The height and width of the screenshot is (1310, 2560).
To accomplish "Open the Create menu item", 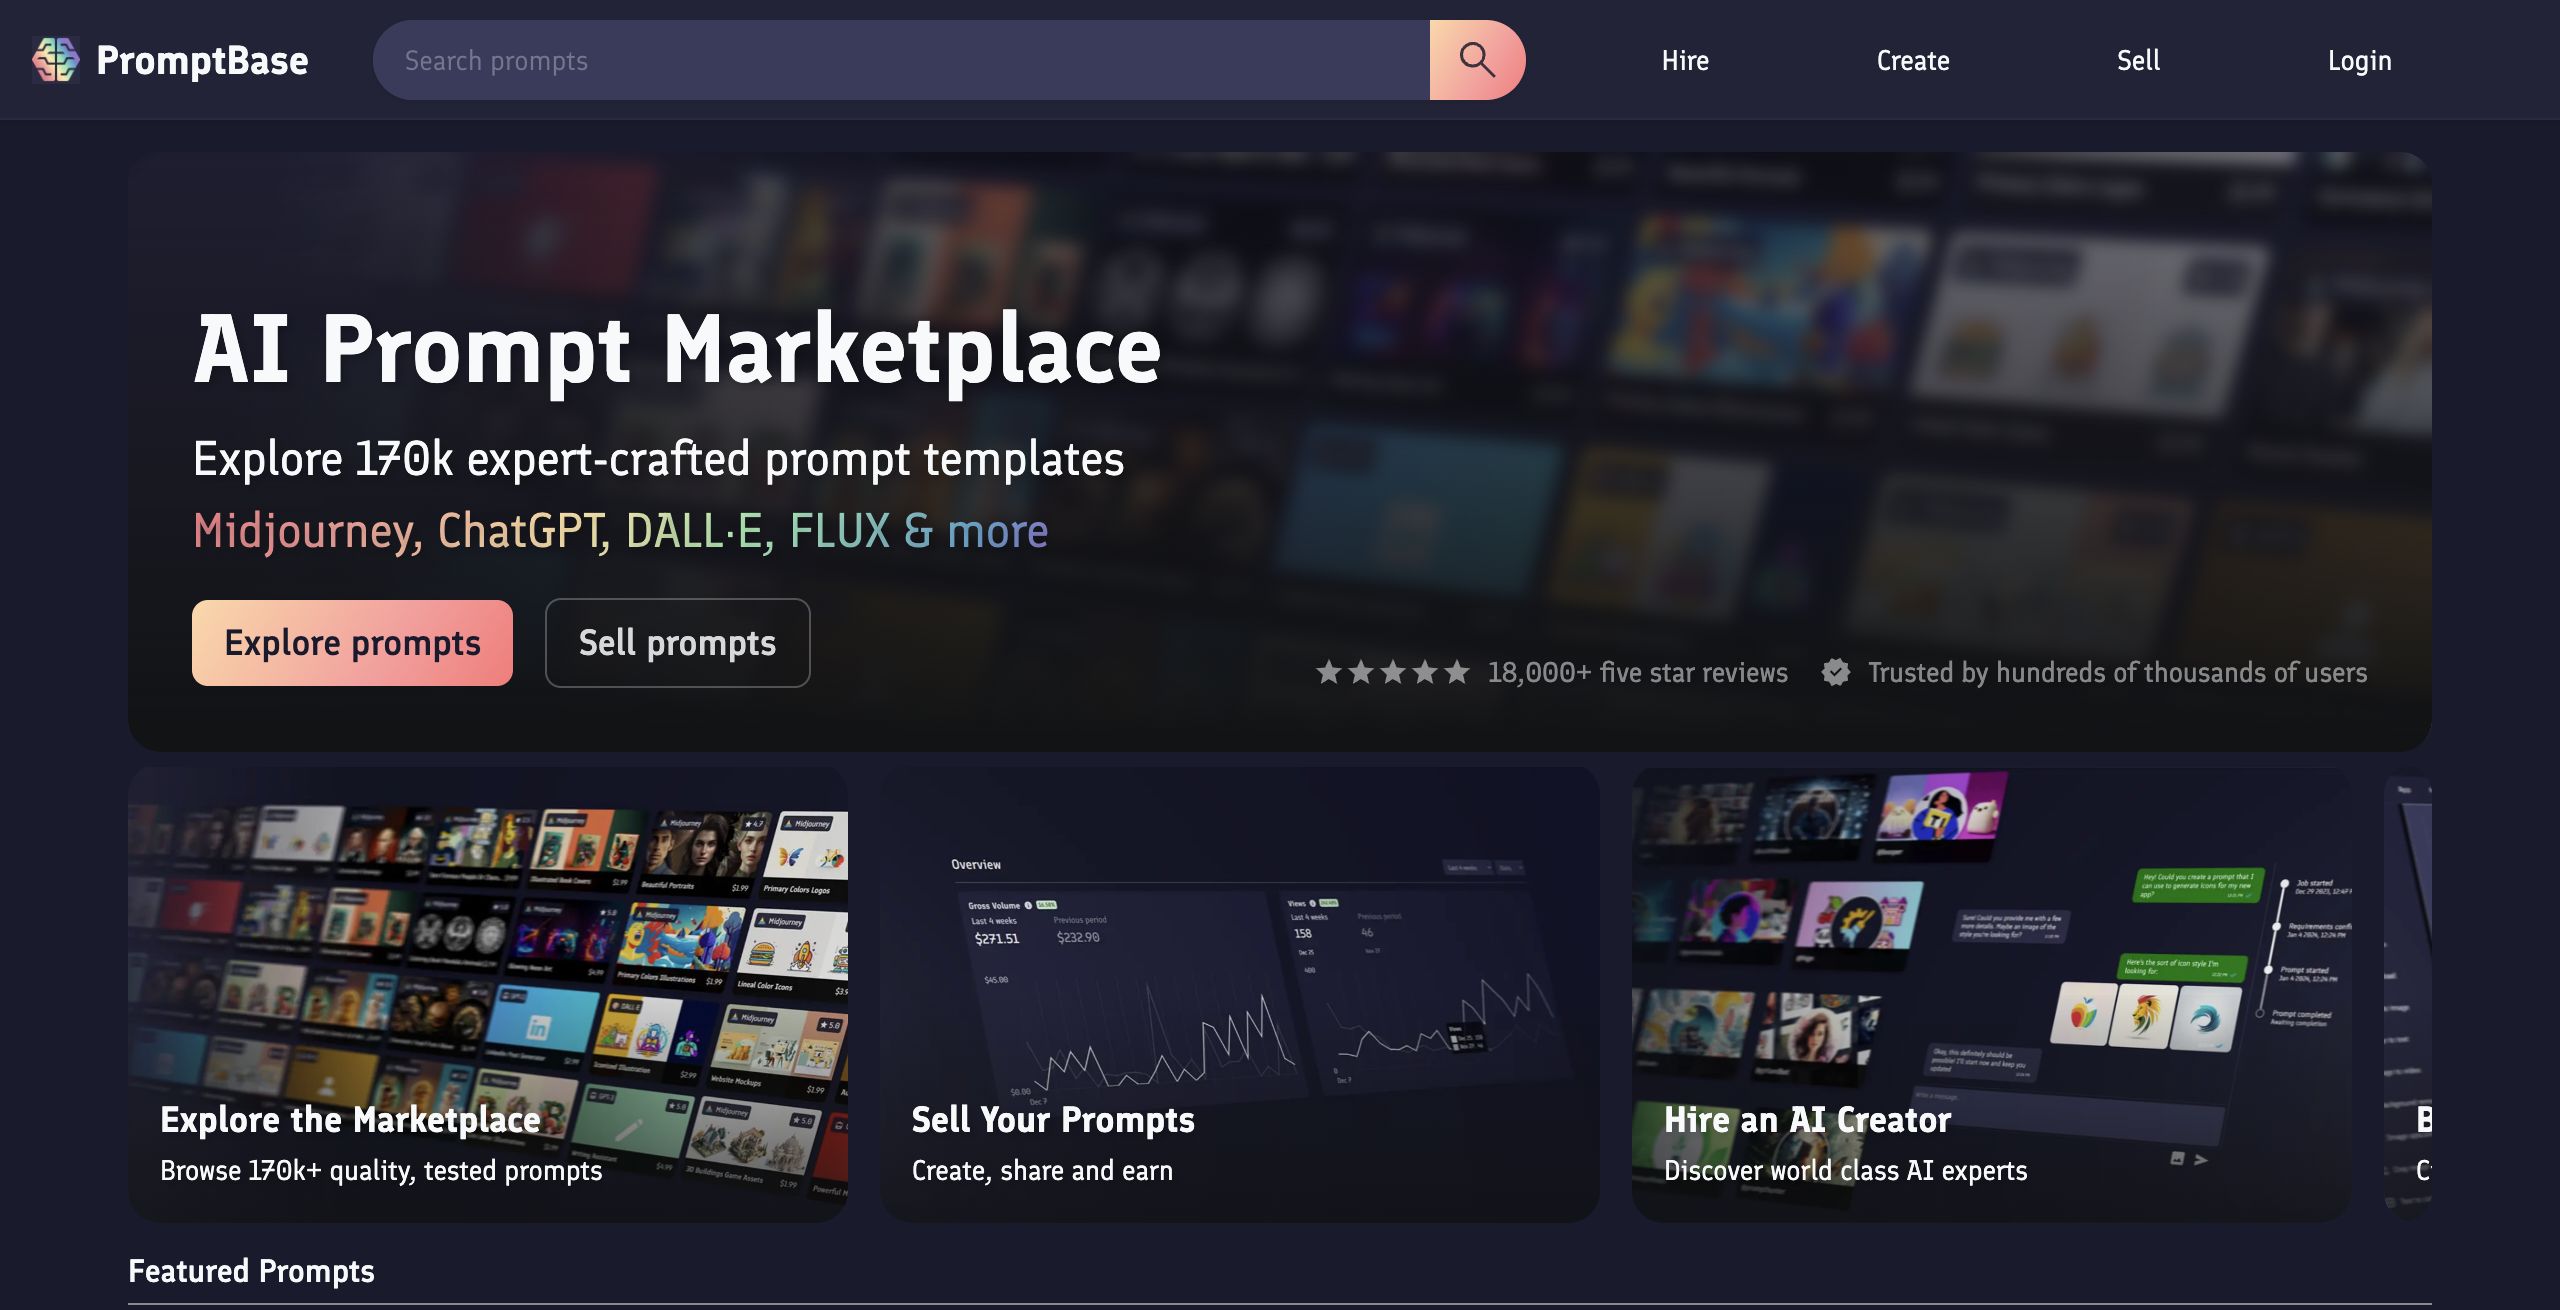I will pos(1912,61).
